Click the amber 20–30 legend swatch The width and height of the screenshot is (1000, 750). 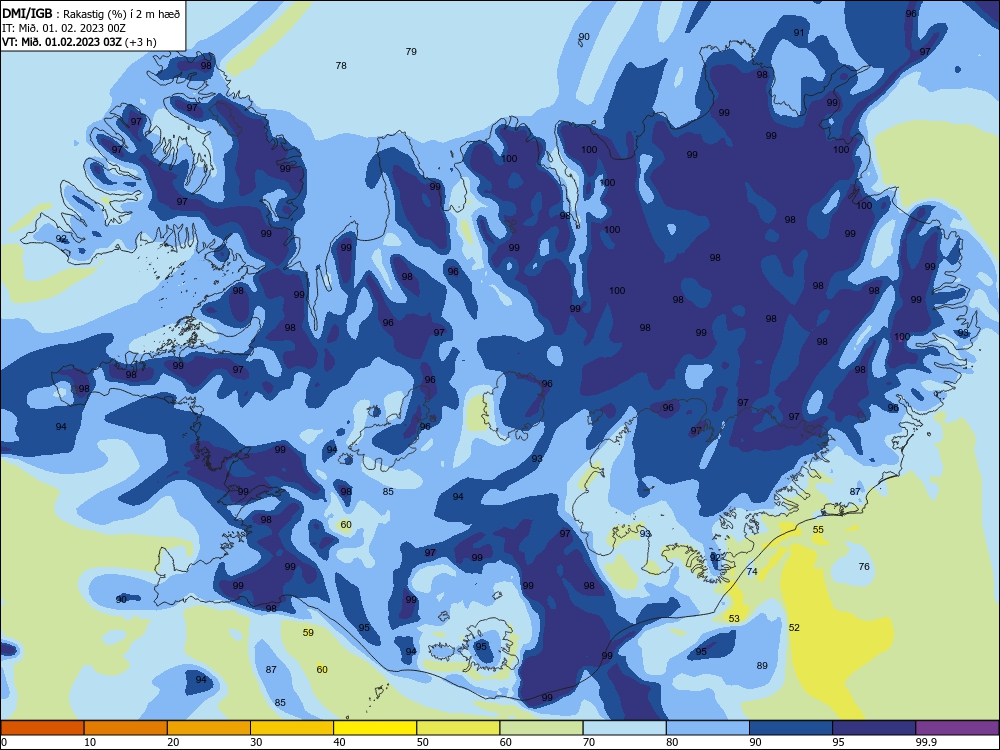point(209,728)
